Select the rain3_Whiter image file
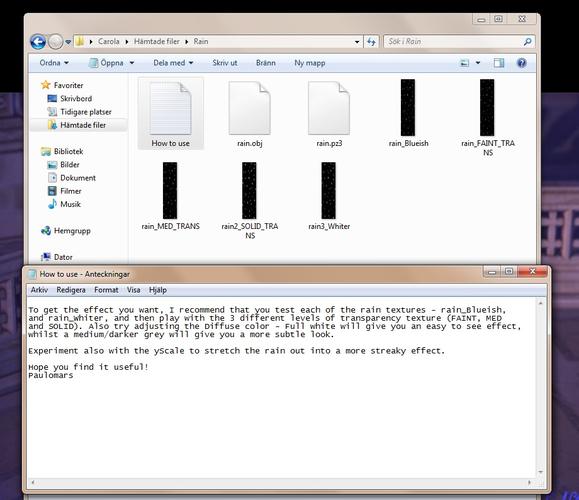This screenshot has height=500, width=579. tap(329, 196)
